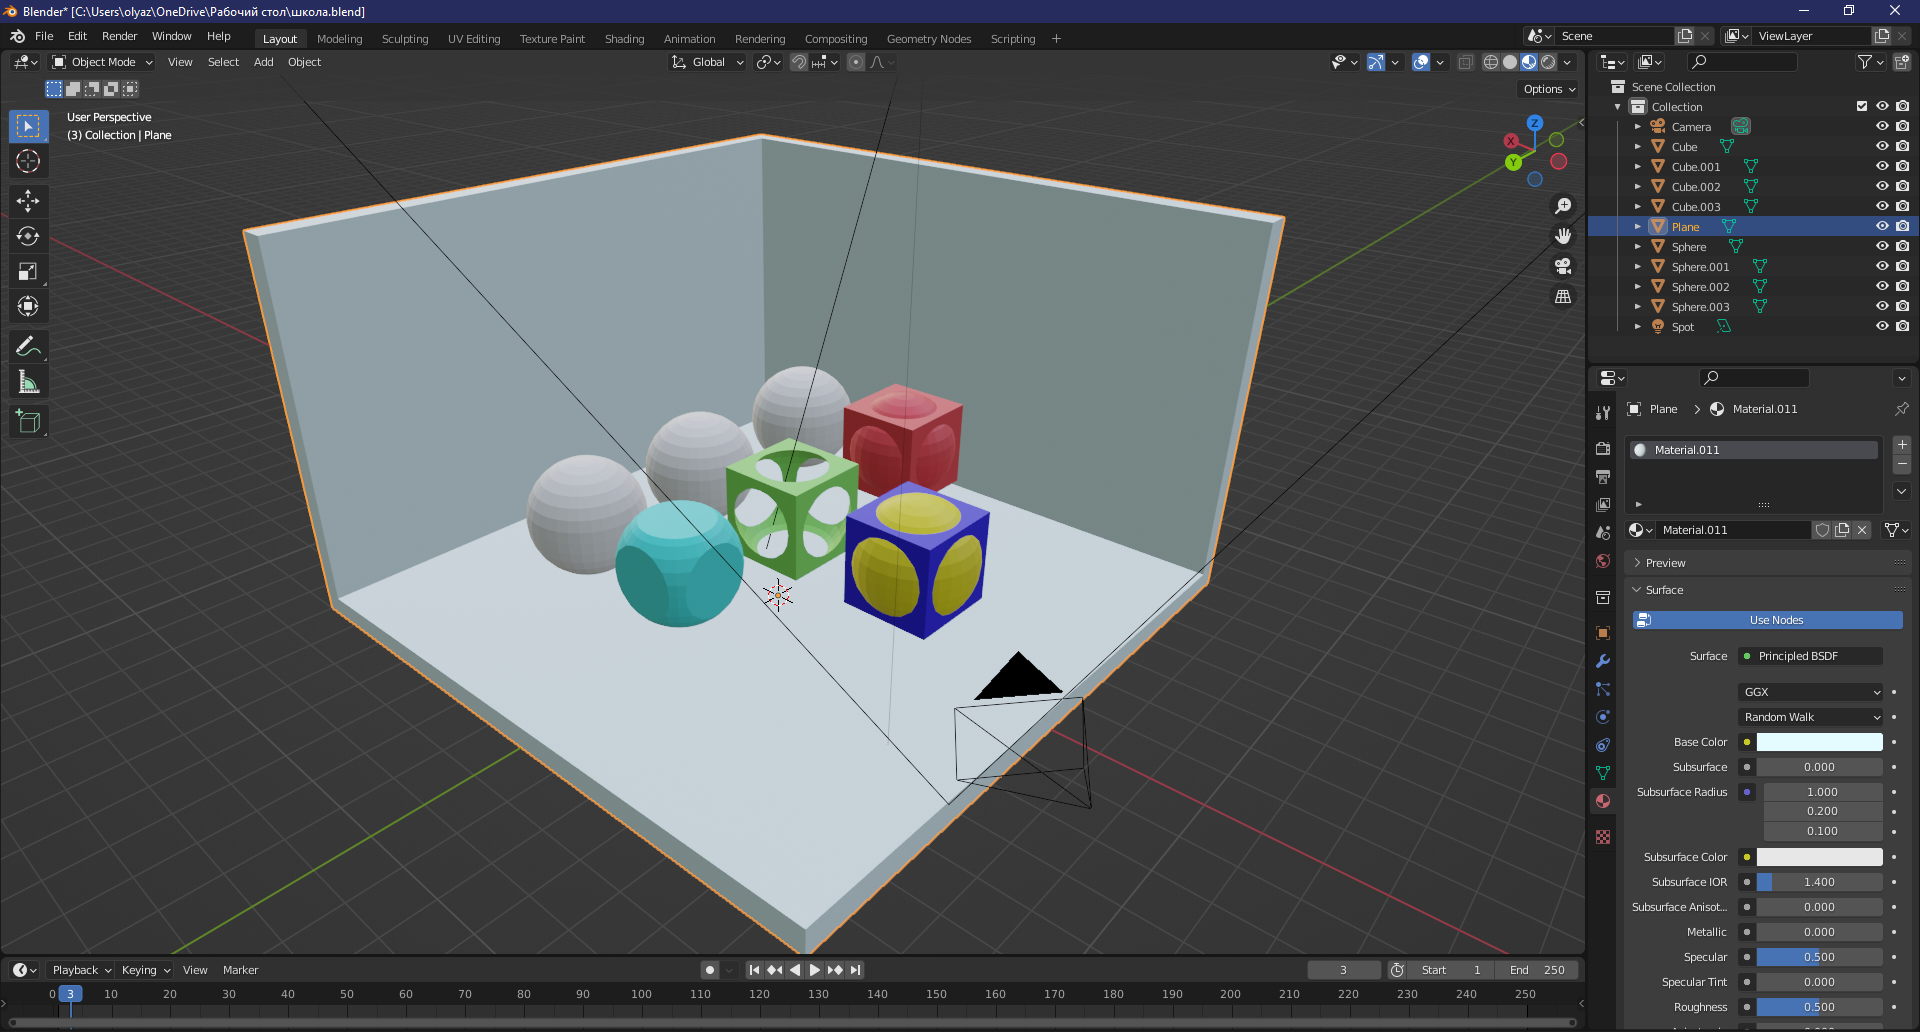Switch to the Modeling workspace tab
Viewport: 1920px width, 1032px height.
coord(339,39)
